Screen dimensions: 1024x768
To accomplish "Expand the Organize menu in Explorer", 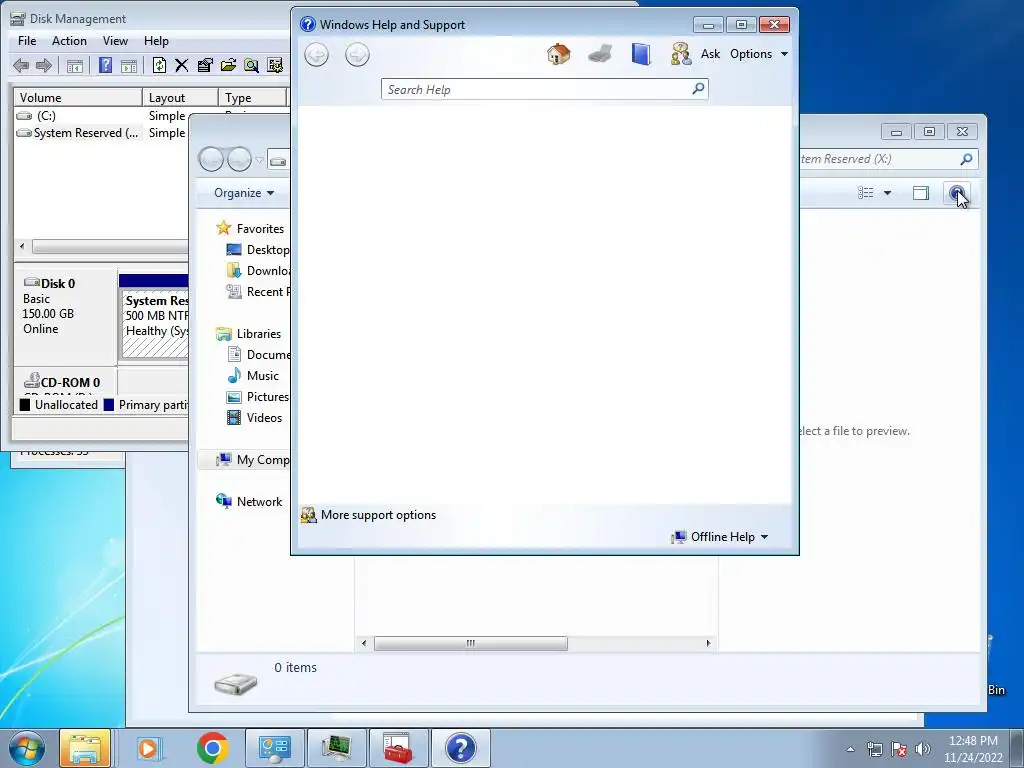I will pyautogui.click(x=244, y=193).
